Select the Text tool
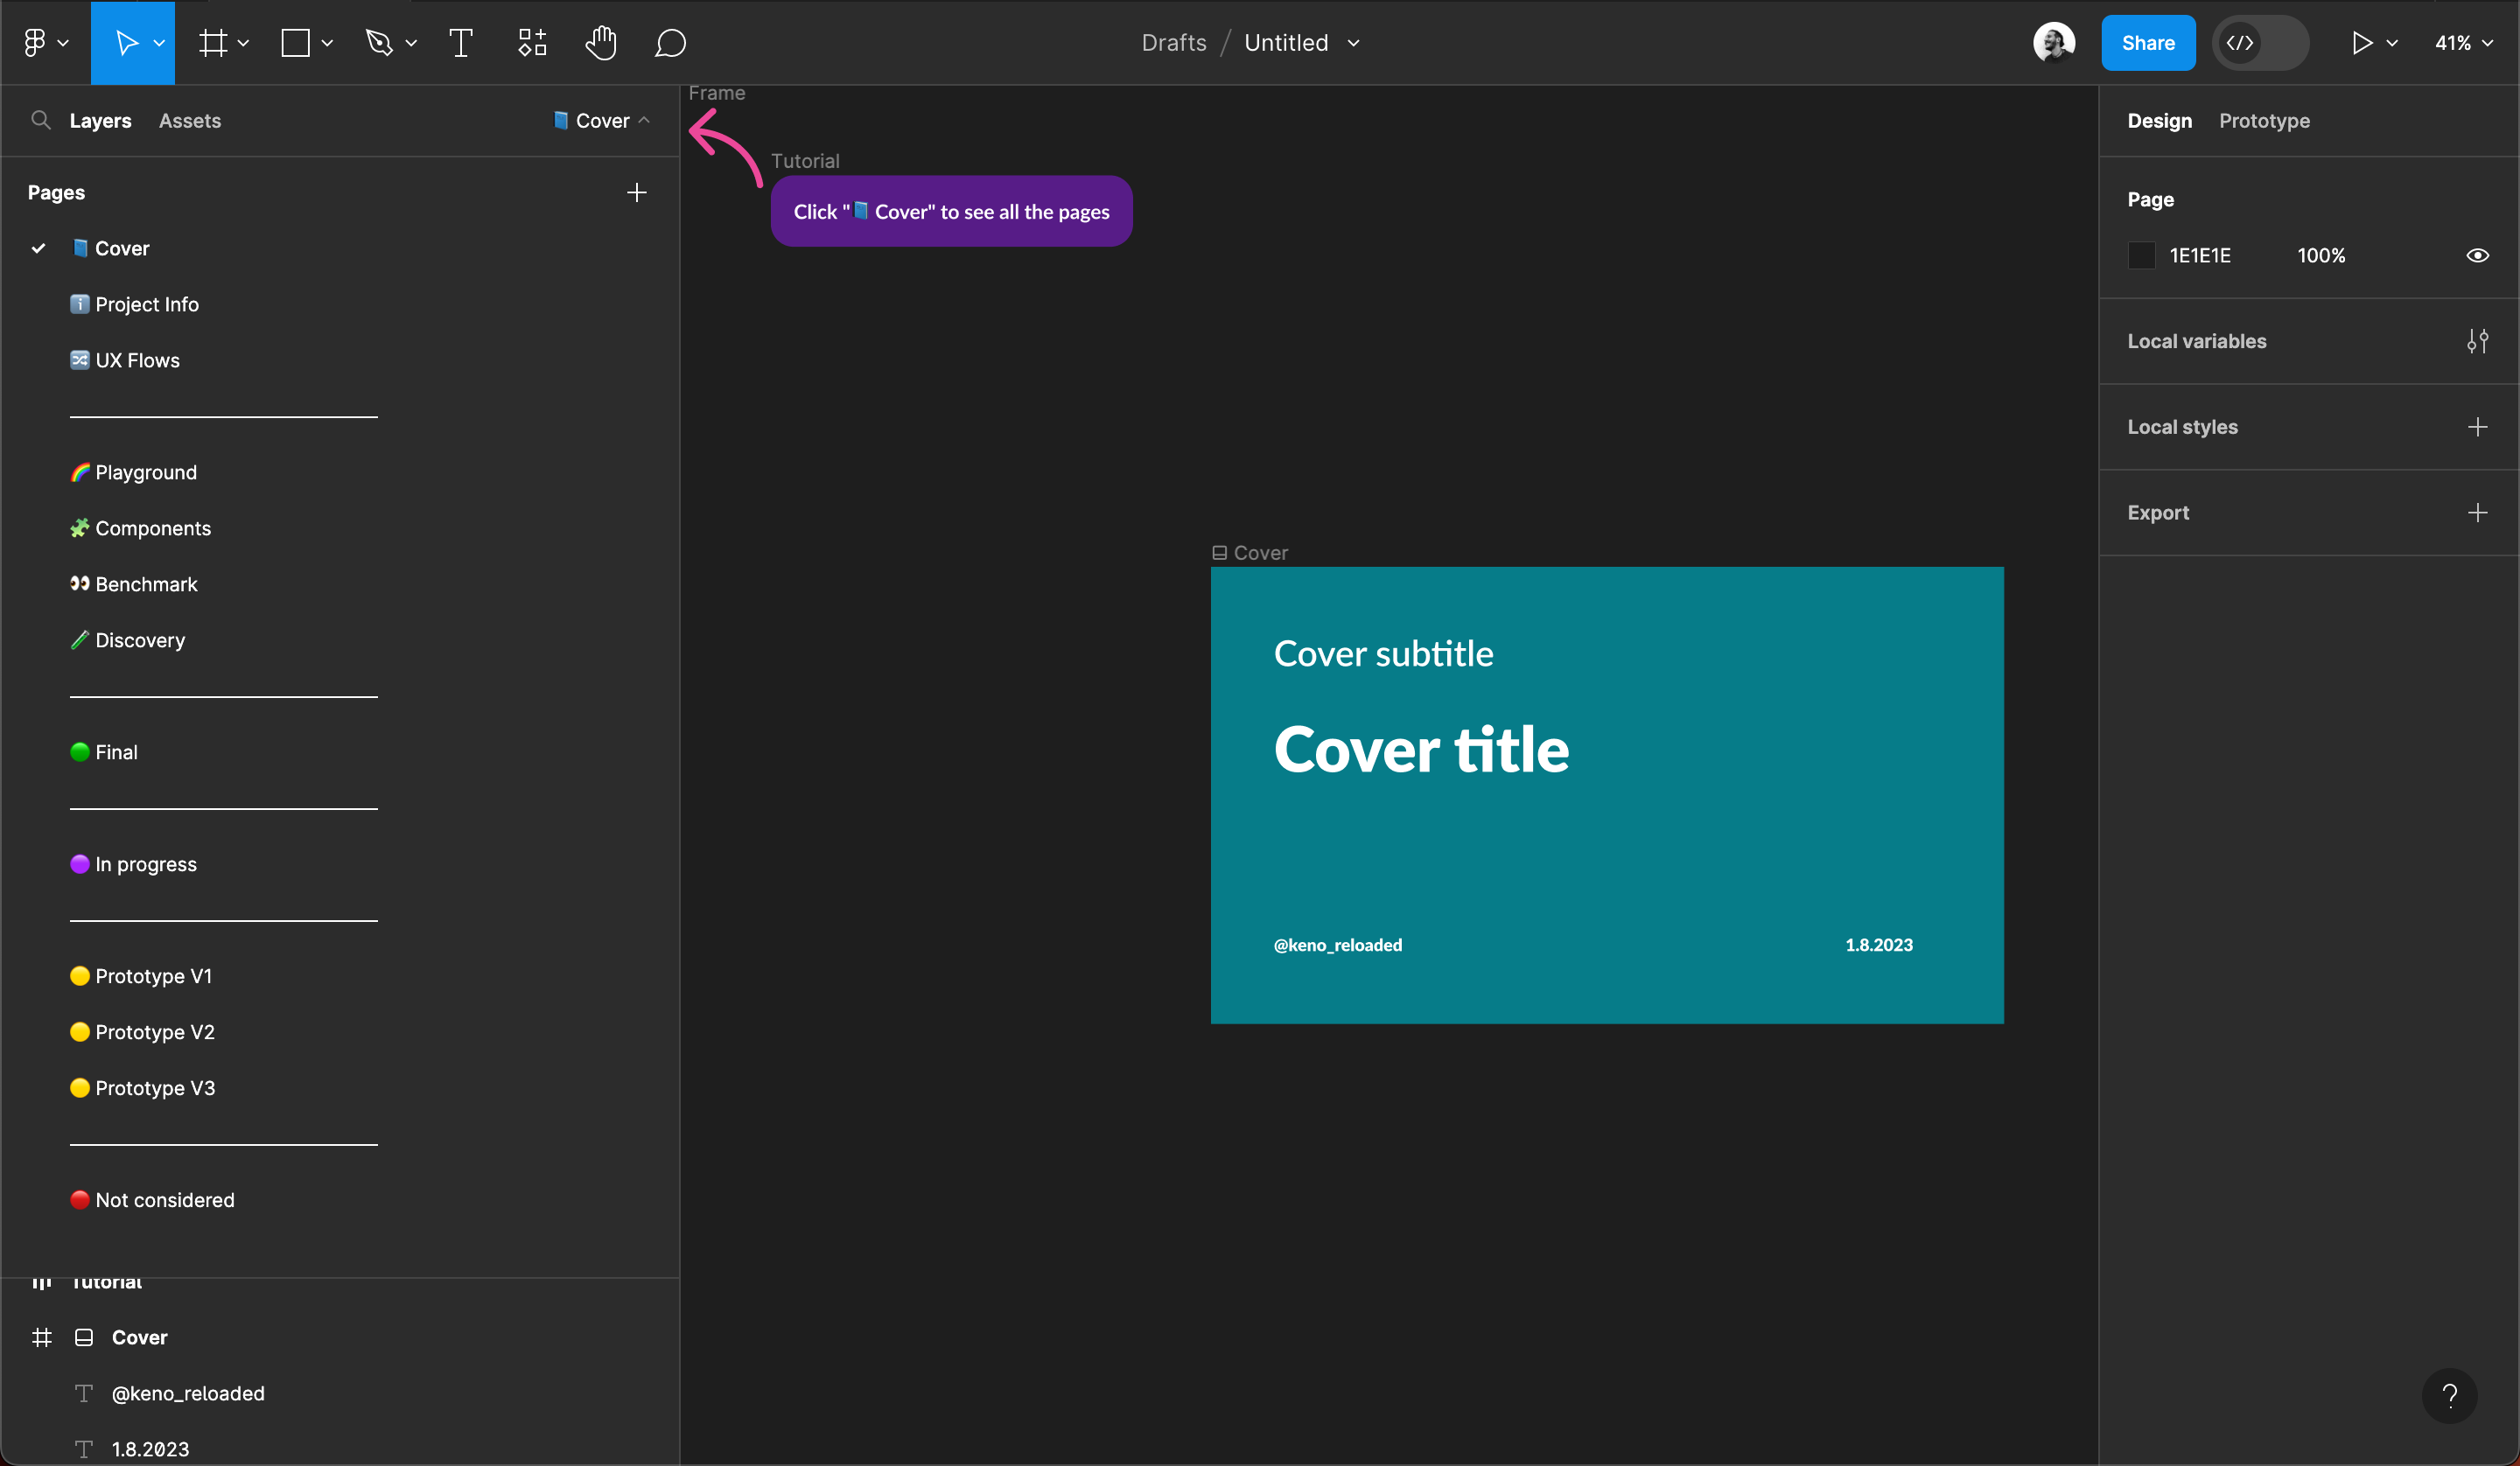This screenshot has height=1466, width=2520. click(x=461, y=42)
